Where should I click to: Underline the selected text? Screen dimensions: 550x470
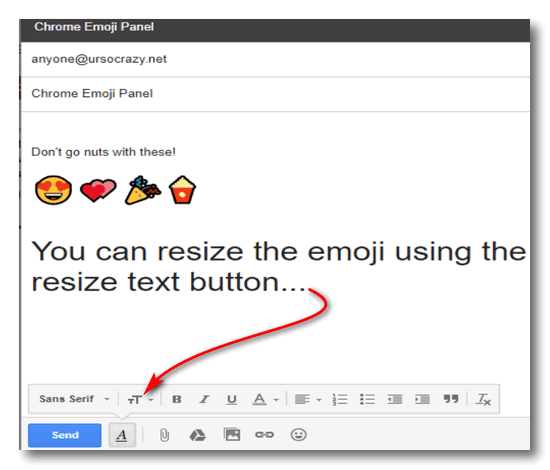pos(232,400)
